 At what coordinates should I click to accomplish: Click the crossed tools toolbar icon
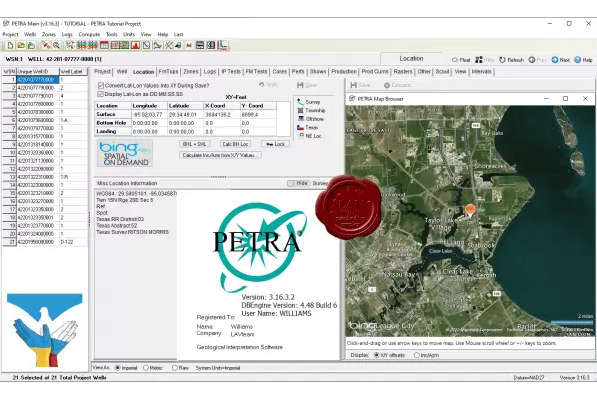(x=169, y=45)
